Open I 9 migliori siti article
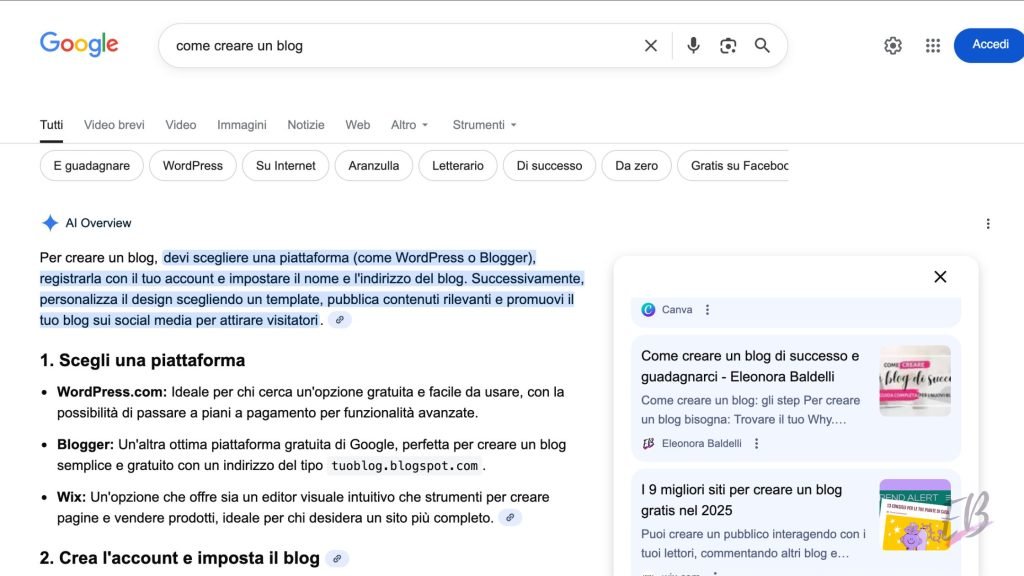The image size is (1024, 576). click(x=741, y=500)
